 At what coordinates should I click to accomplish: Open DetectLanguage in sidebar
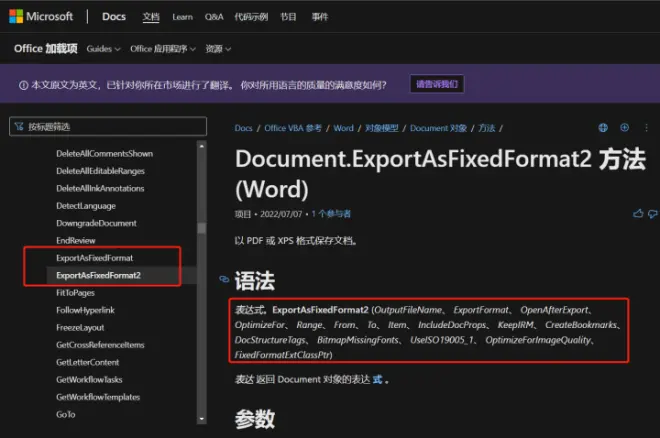click(86, 206)
